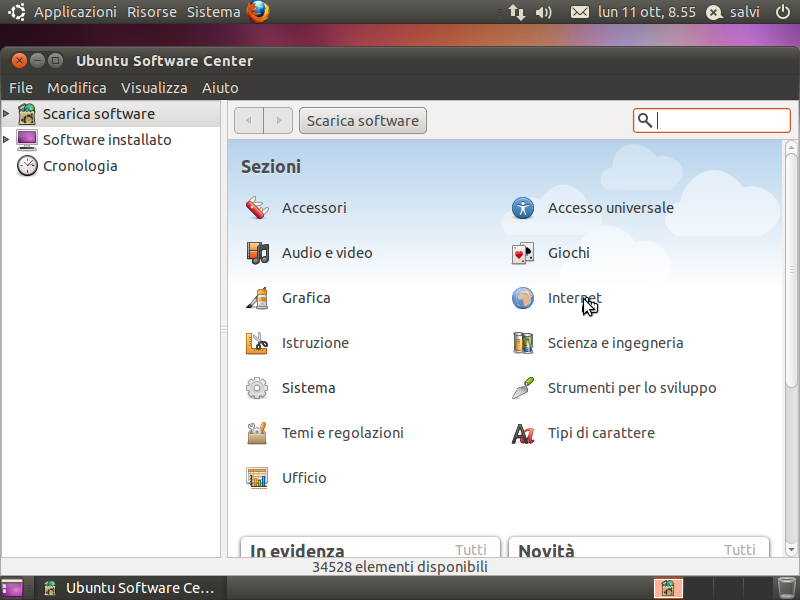Open the network connections indicator
This screenshot has height=600, width=800.
click(517, 12)
